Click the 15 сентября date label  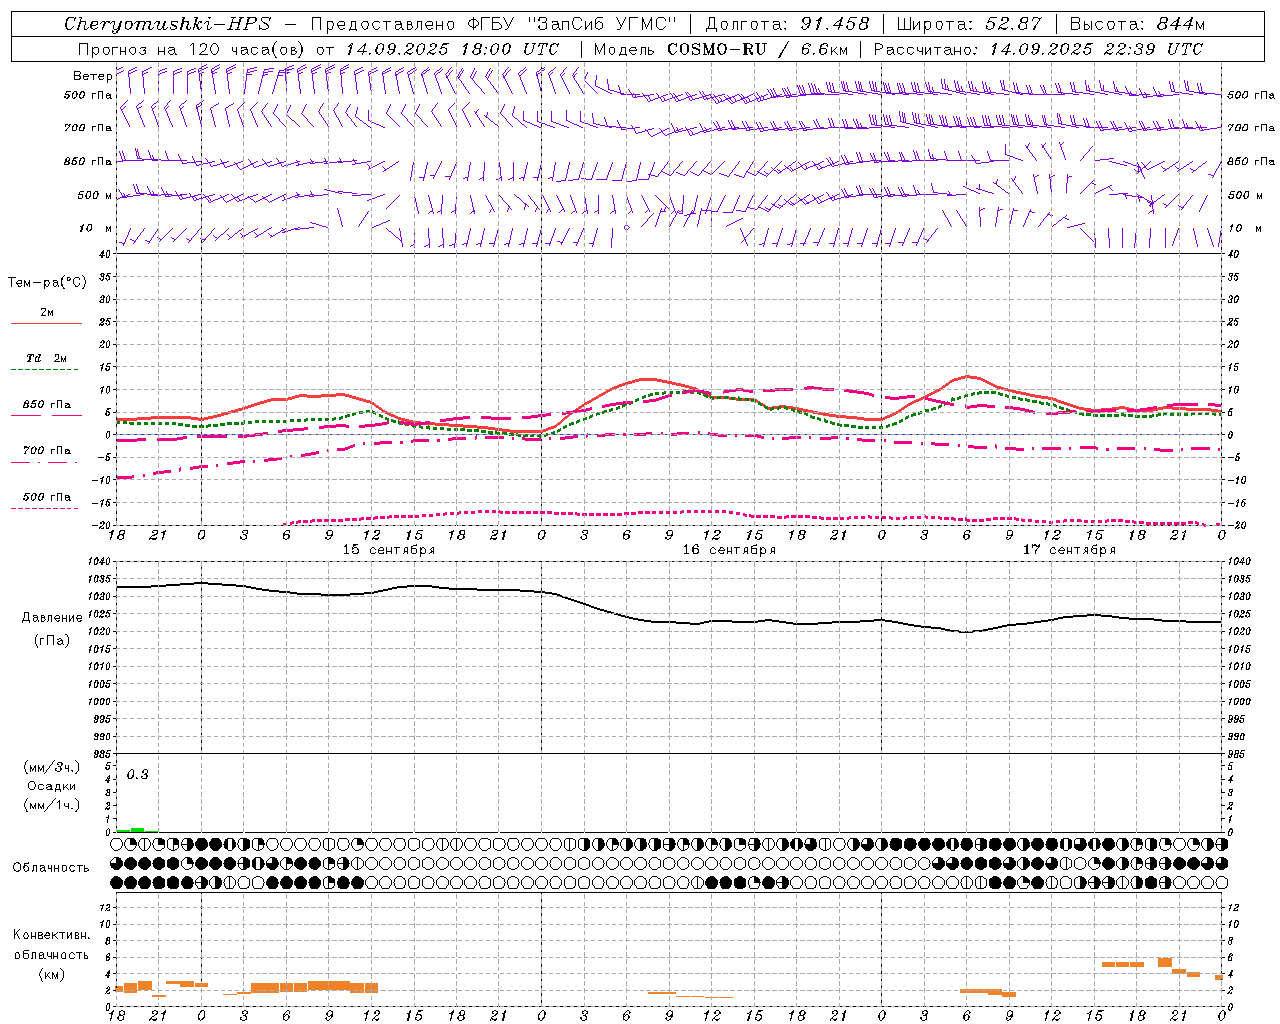tap(389, 550)
